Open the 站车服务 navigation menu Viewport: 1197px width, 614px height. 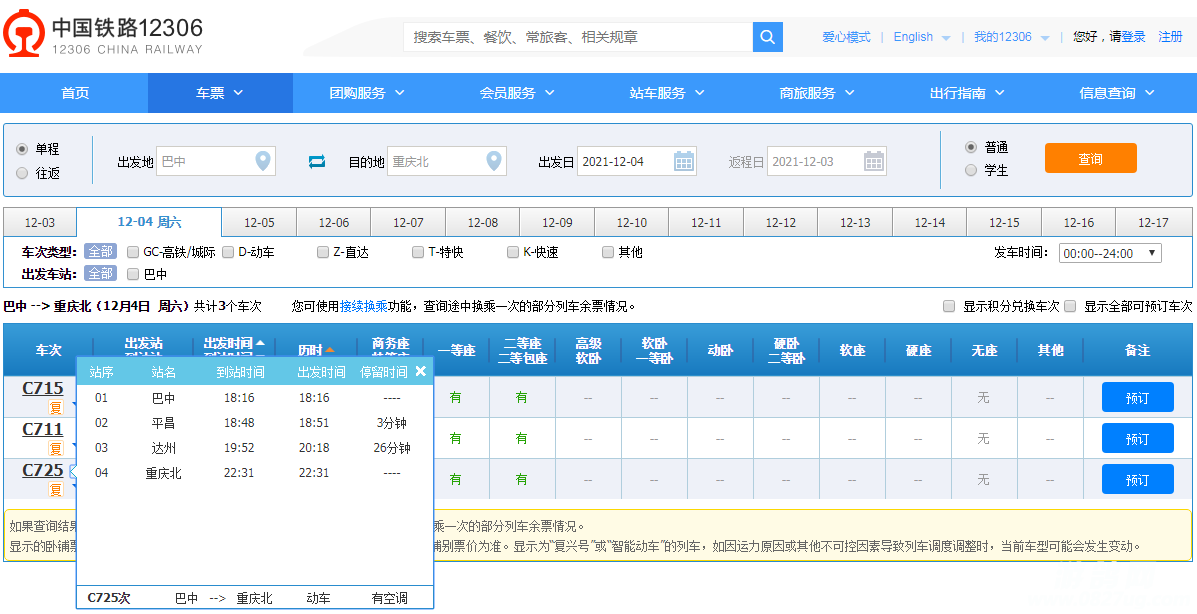pyautogui.click(x=667, y=93)
